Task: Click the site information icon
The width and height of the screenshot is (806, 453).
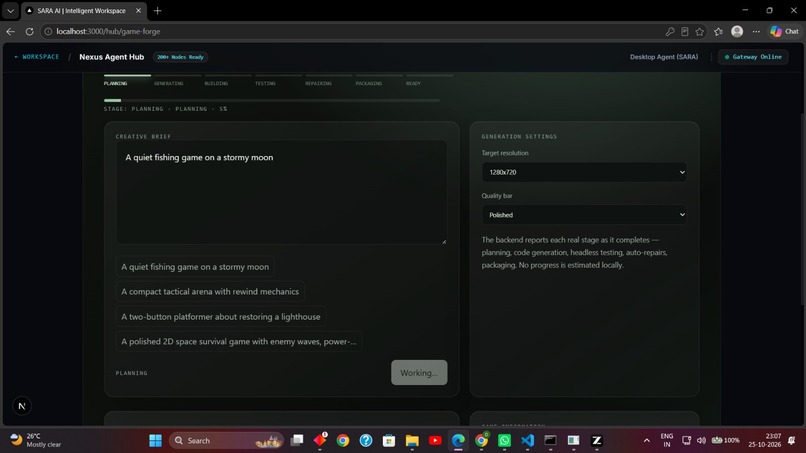Action: pyautogui.click(x=48, y=31)
